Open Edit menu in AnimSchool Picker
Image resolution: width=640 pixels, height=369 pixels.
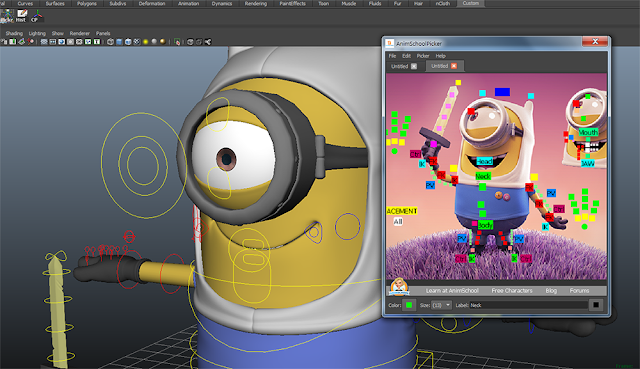(407, 56)
